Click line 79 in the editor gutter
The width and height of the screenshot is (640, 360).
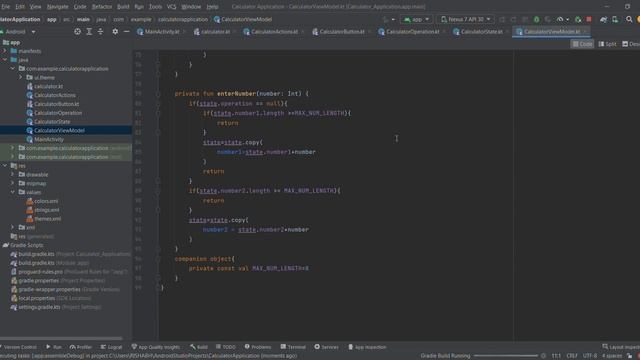[139, 93]
